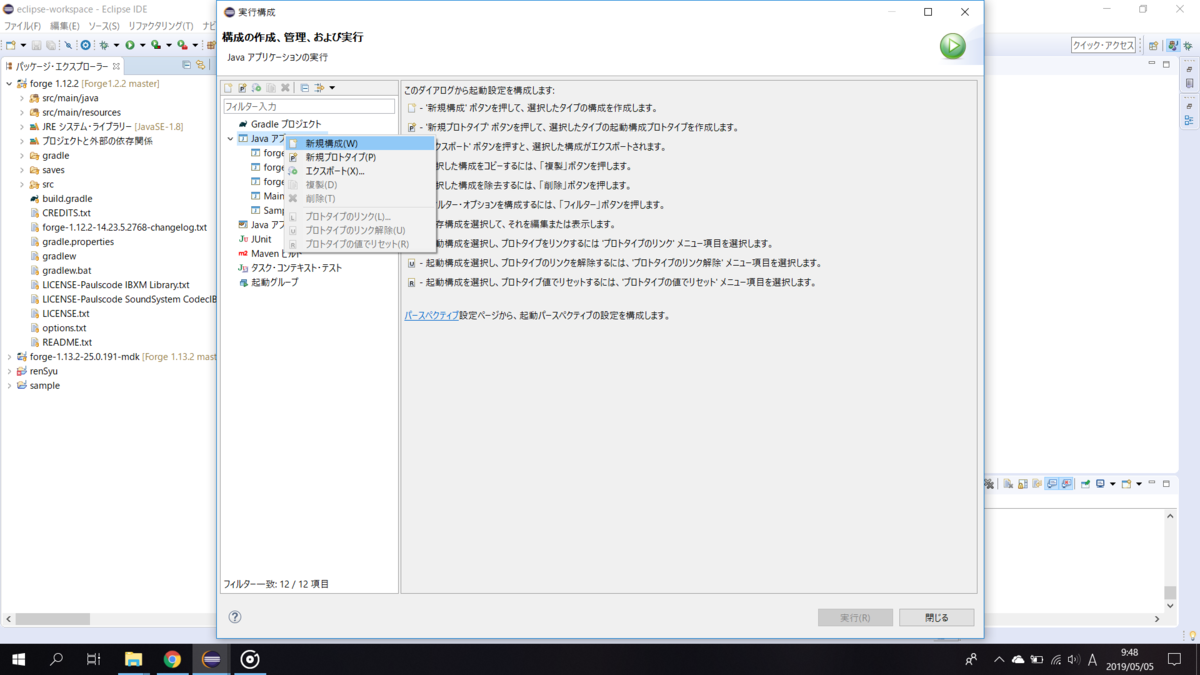Viewport: 1200px width, 675px height.
Task: Select the green Run icon in the toolbar
Action: 130,45
